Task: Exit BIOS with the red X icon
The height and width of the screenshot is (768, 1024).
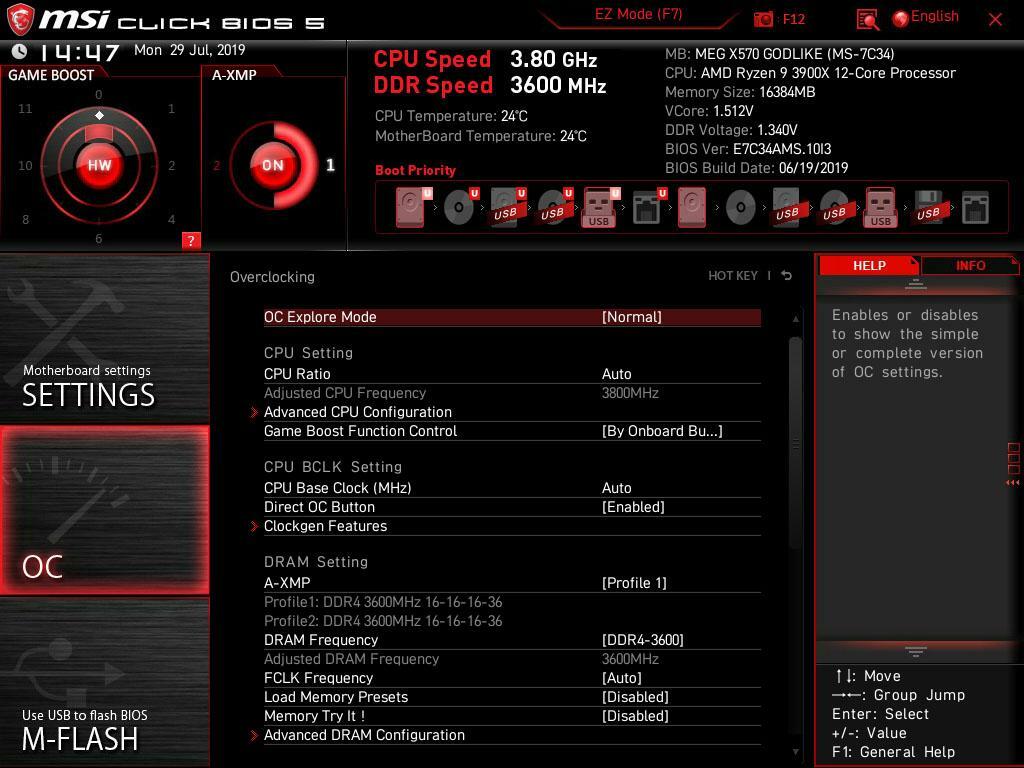Action: 995,20
